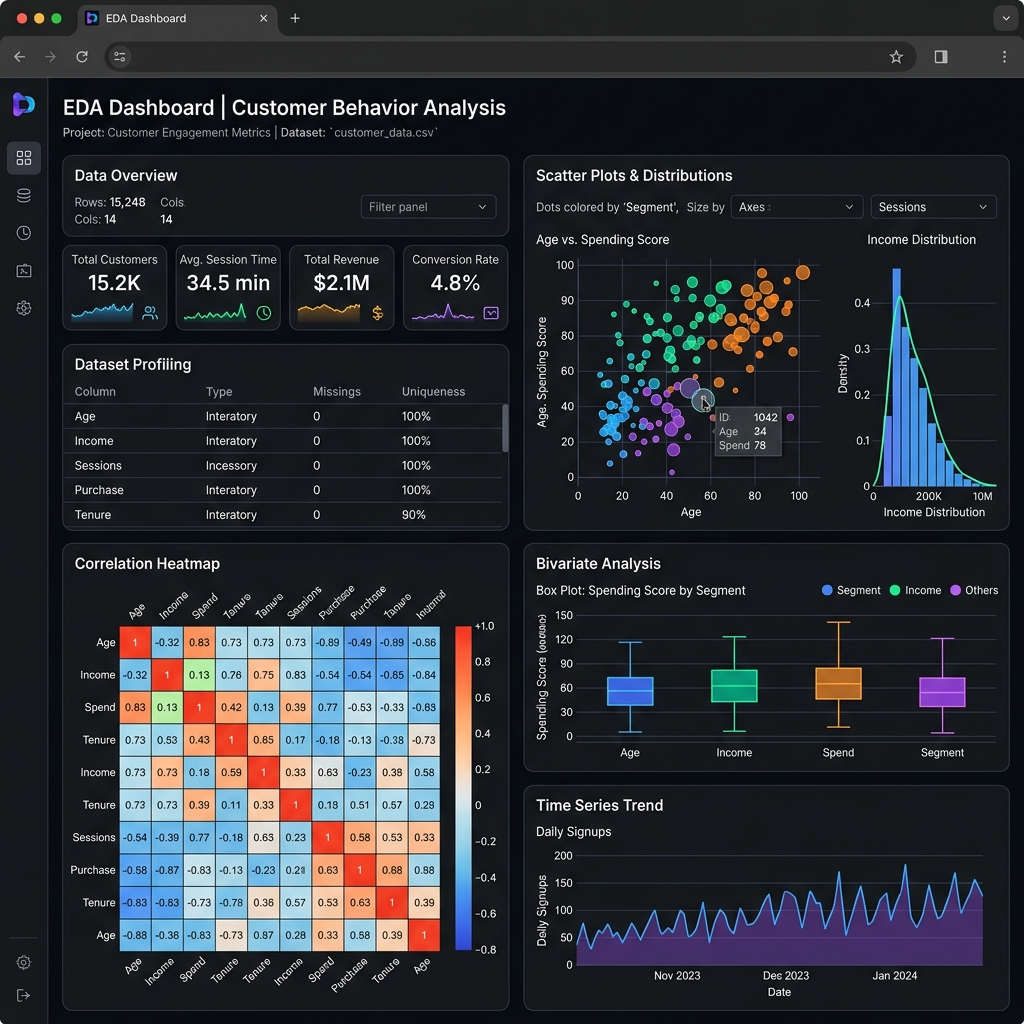Toggle the Income legend entry
This screenshot has height=1024, width=1024.
[915, 590]
